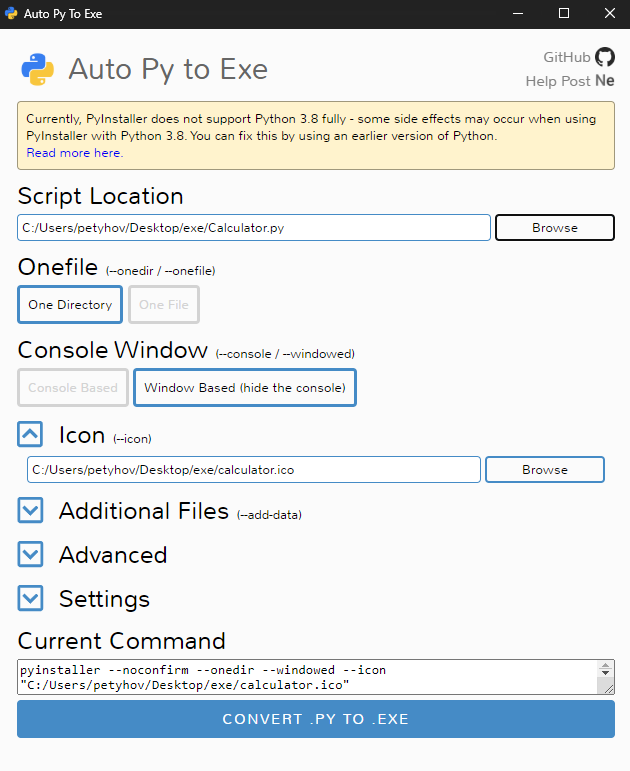630x771 pixels.
Task: Browse for the icon file
Action: [x=544, y=470]
